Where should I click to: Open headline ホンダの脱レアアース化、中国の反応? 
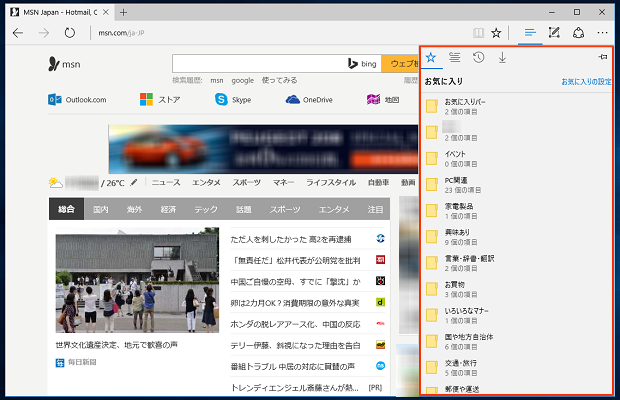click(x=295, y=324)
